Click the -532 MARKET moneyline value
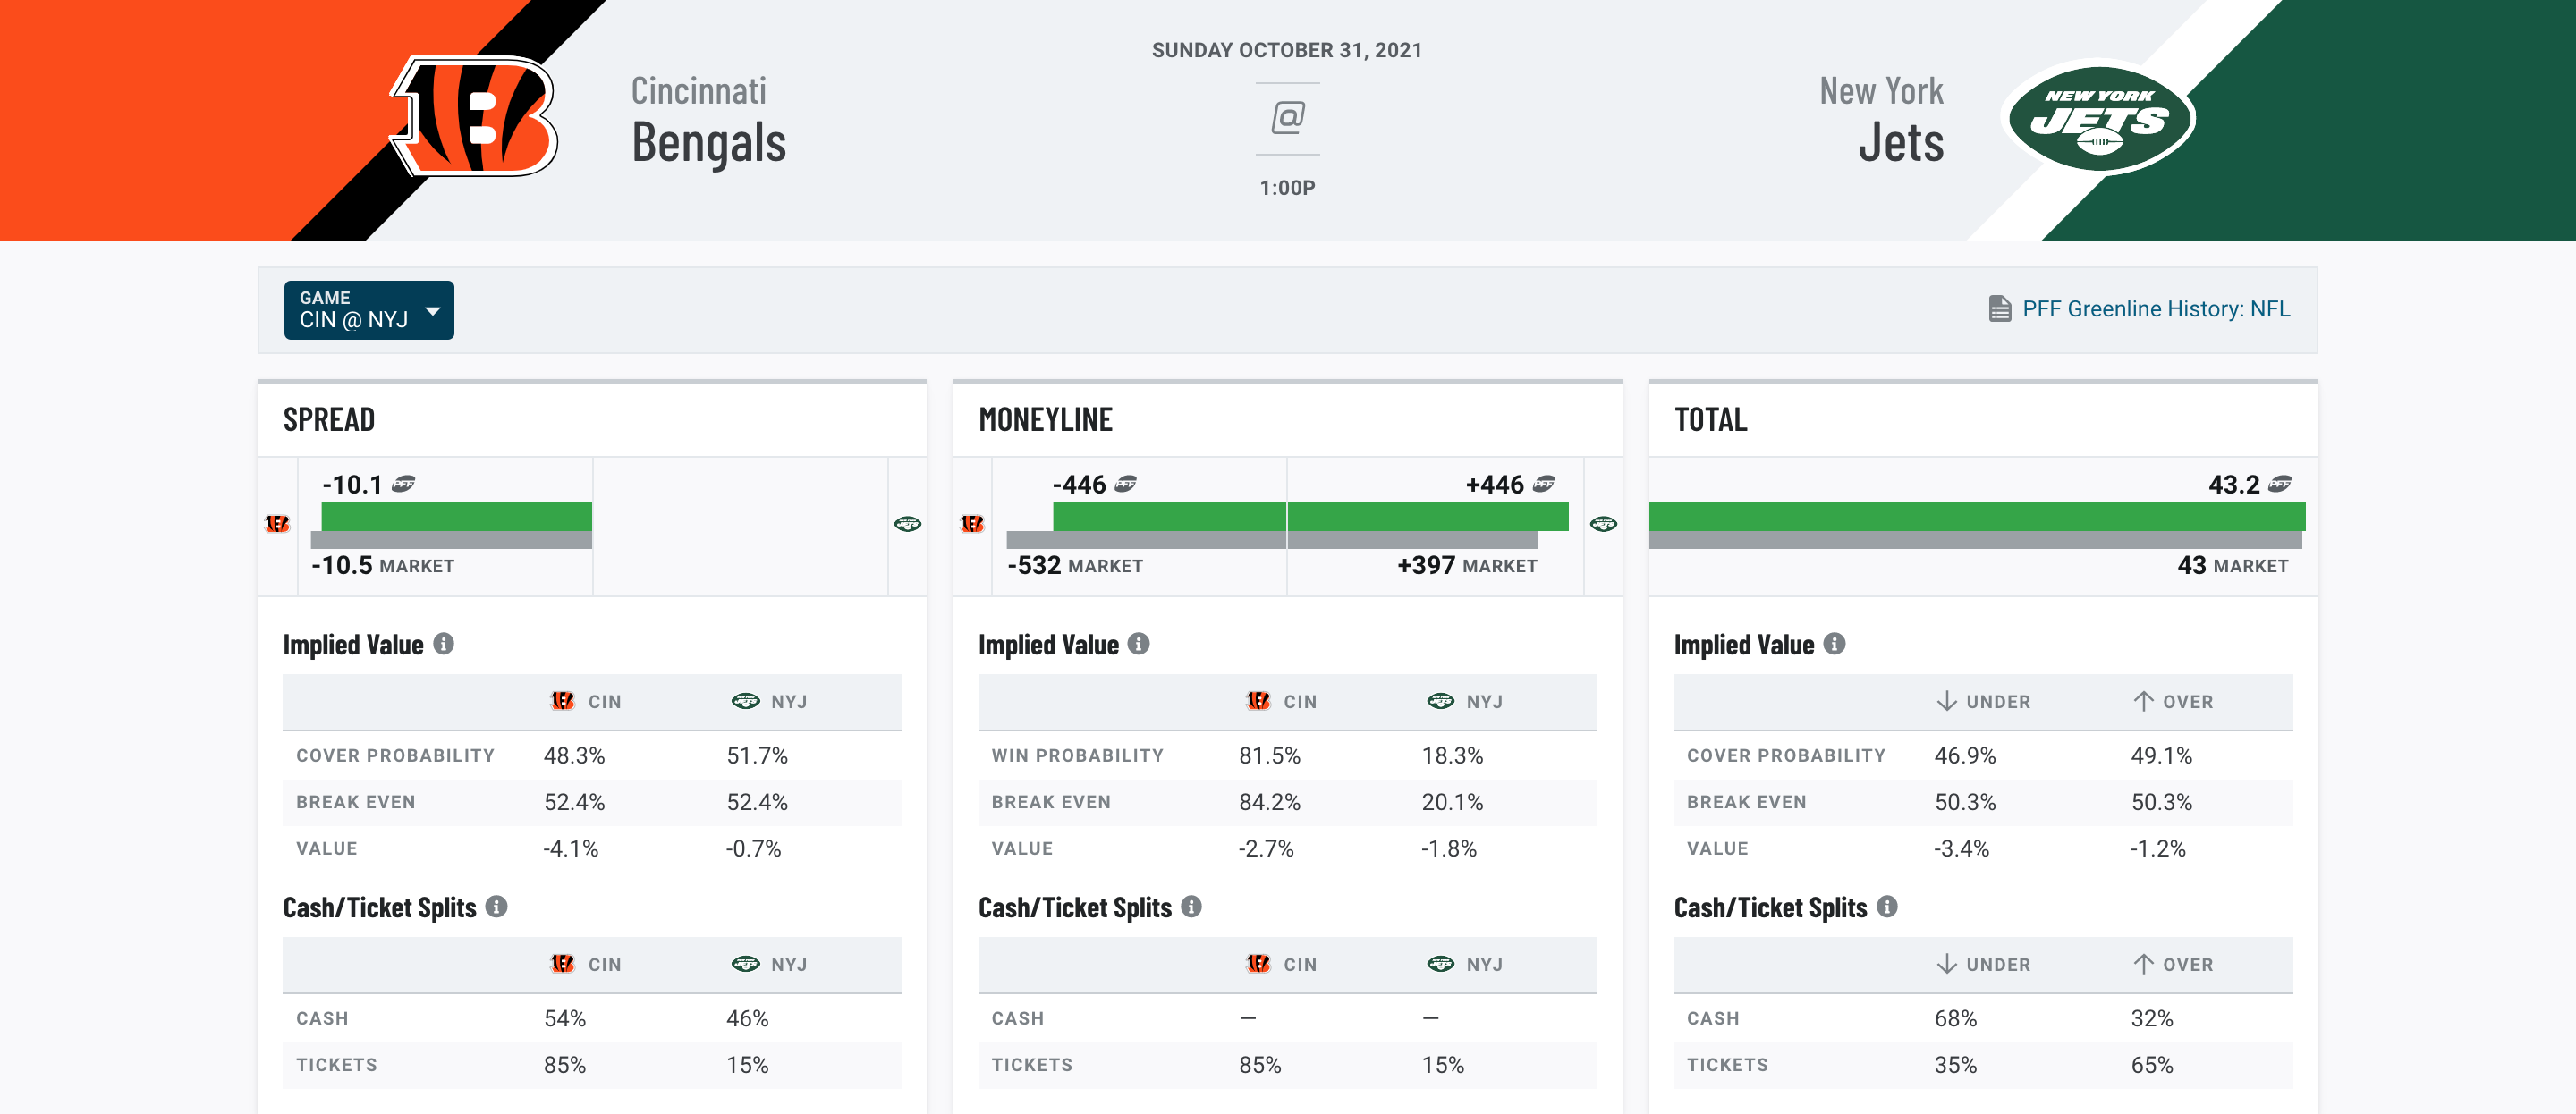The image size is (2576, 1114). 1075,566
